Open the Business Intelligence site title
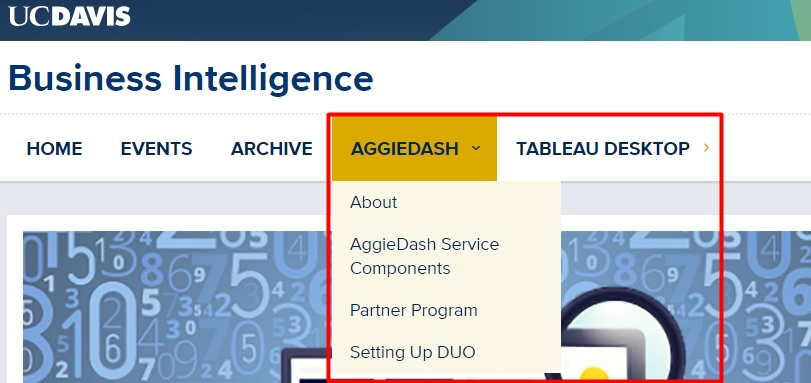811x383 pixels. tap(191, 79)
